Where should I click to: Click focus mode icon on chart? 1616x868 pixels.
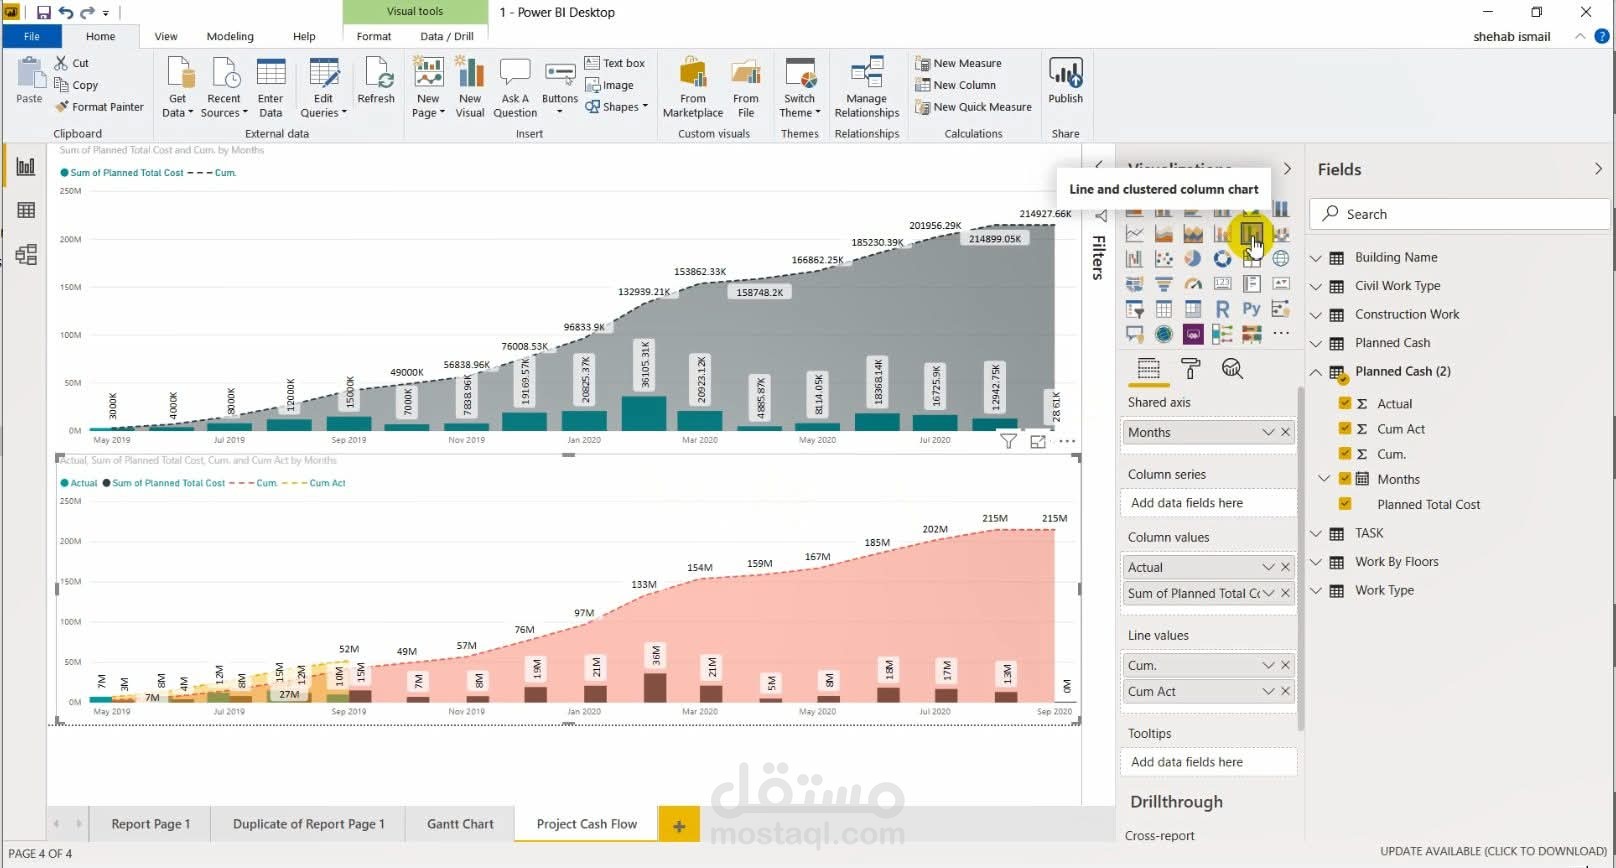(x=1038, y=441)
